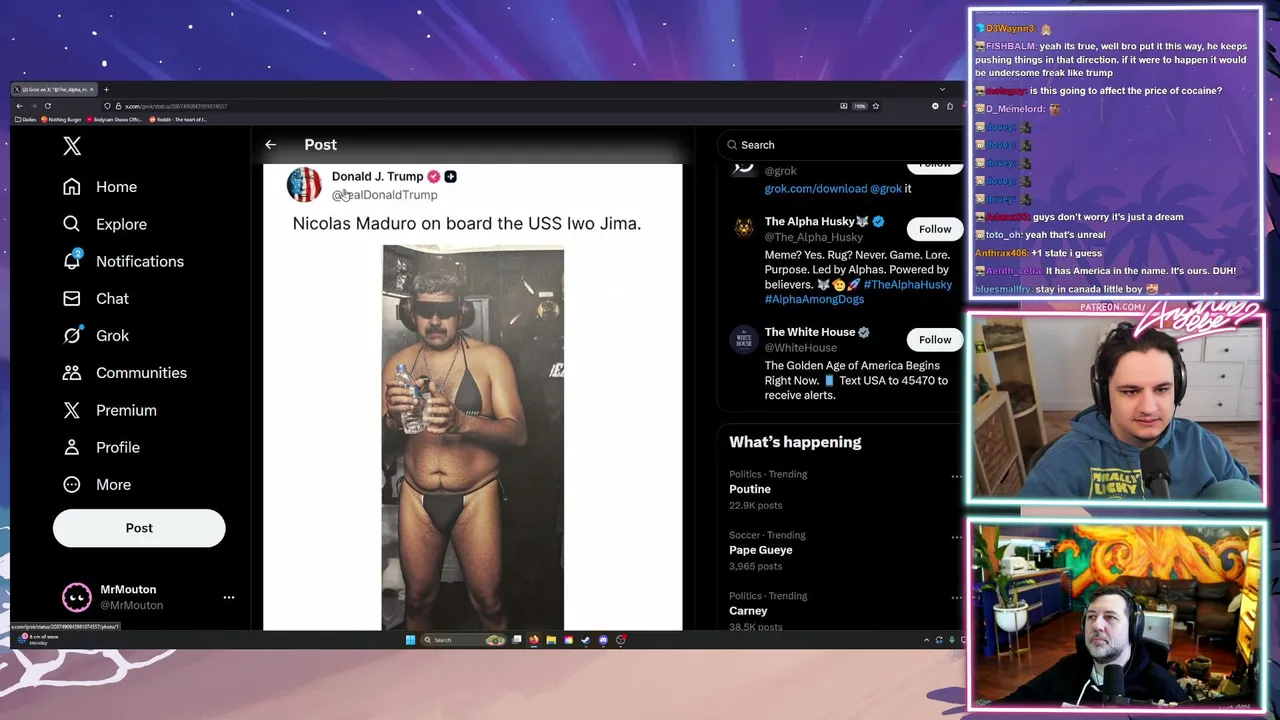Open the Reddit bookmark
The height and width of the screenshot is (720, 1280).
point(178,119)
